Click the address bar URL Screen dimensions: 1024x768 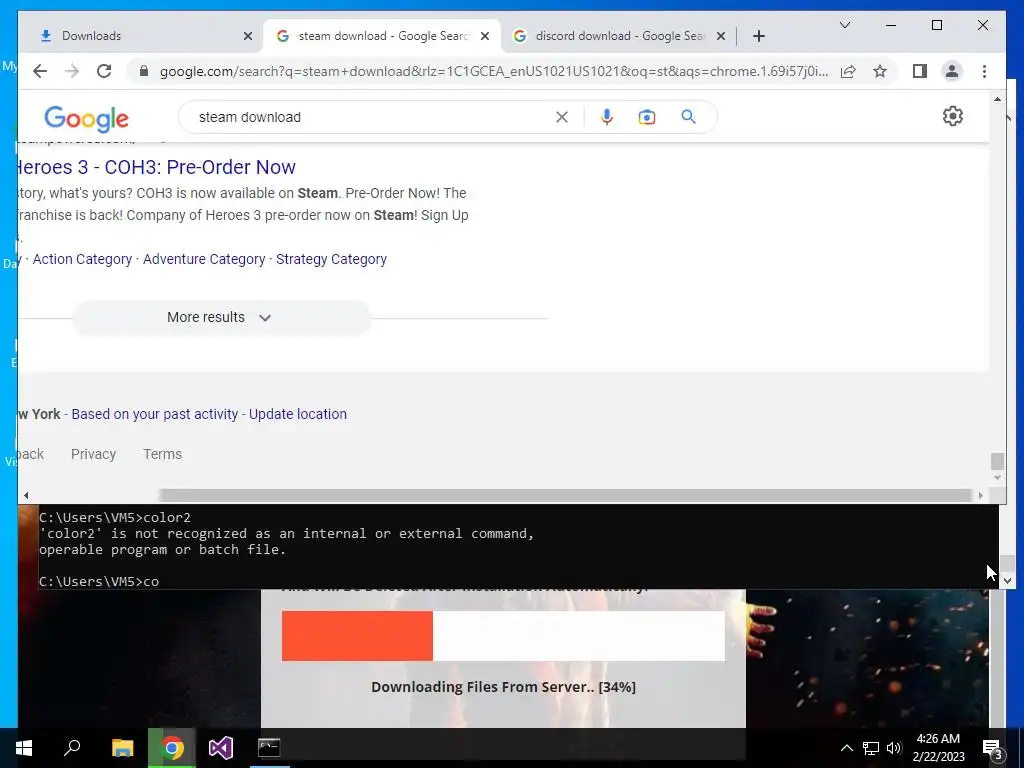[x=494, y=71]
